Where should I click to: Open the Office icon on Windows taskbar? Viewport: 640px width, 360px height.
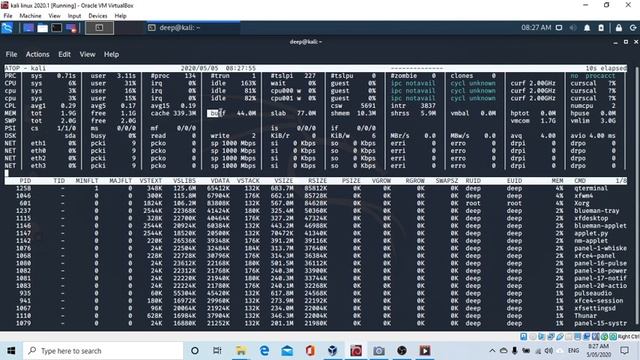(x=310, y=351)
